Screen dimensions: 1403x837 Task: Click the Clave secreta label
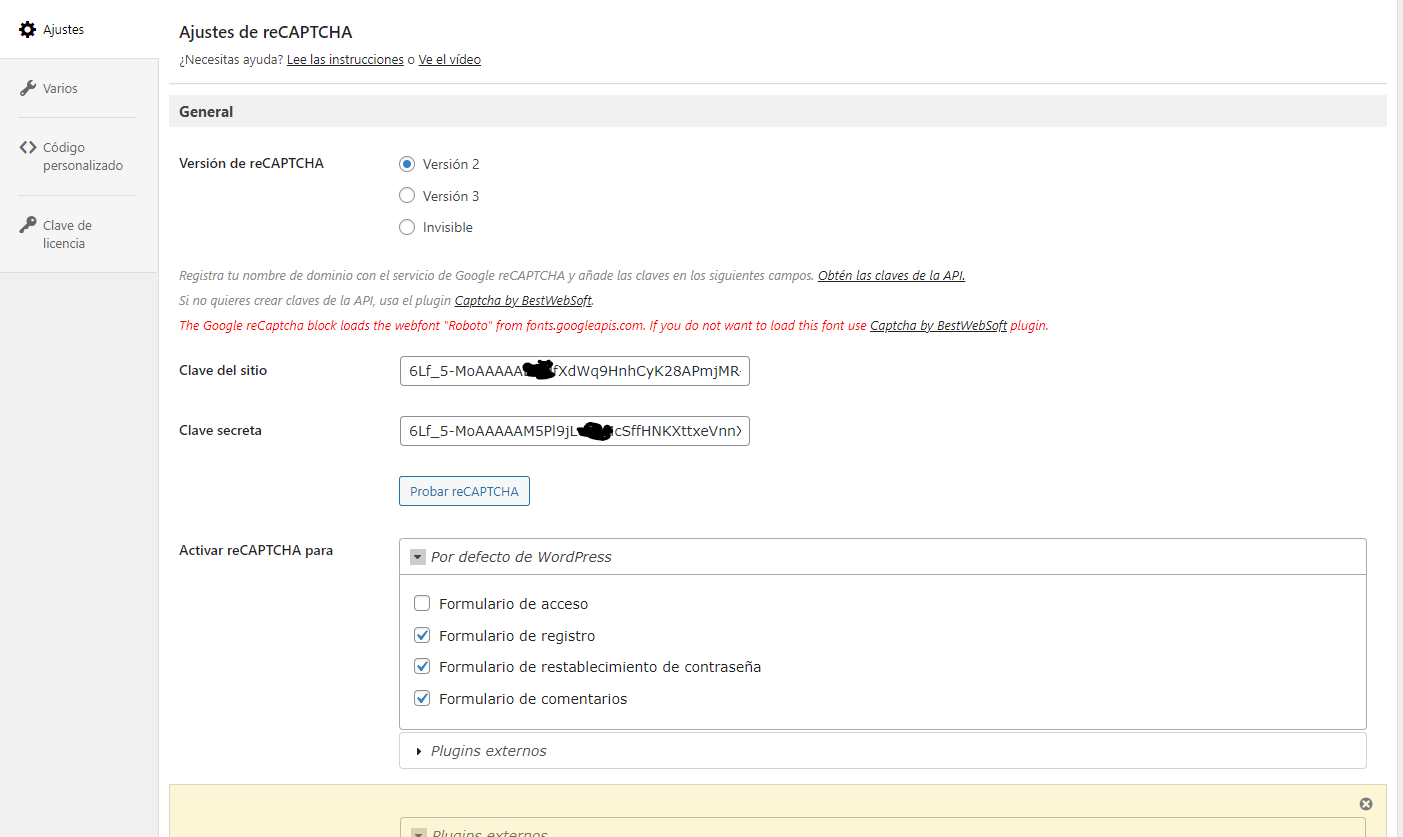click(x=220, y=430)
